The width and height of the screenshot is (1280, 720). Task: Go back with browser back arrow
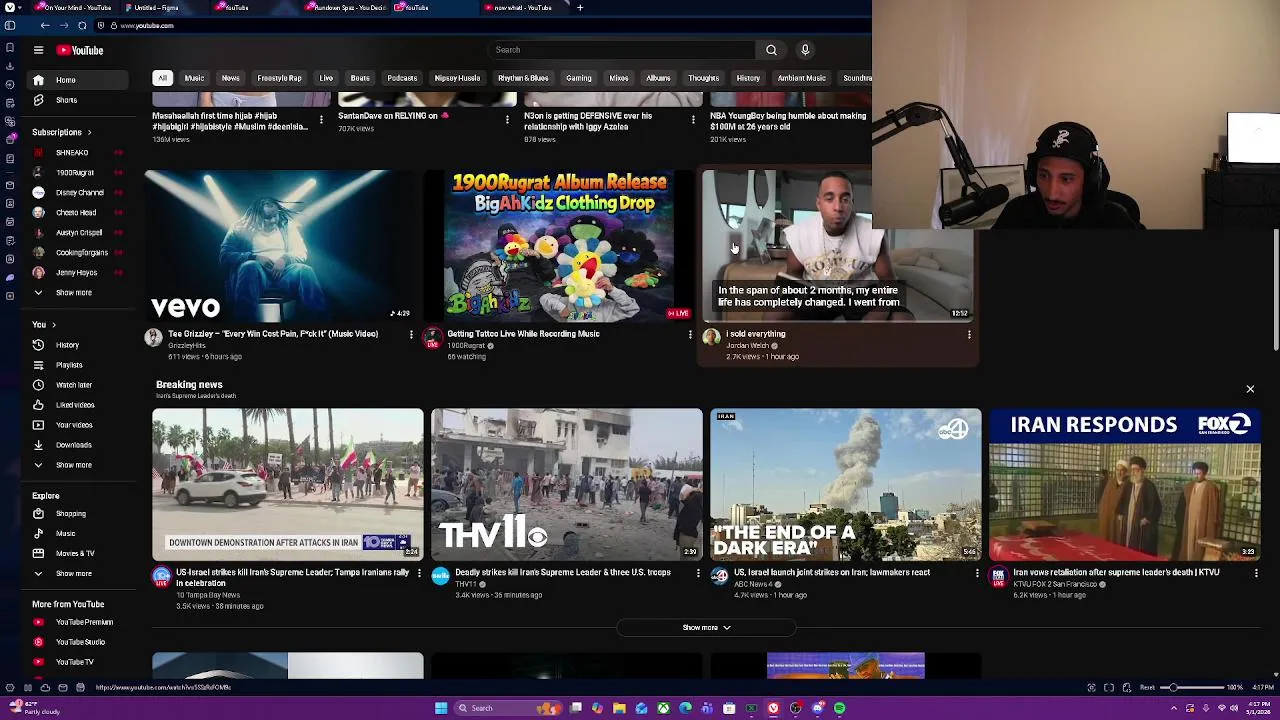[45, 25]
